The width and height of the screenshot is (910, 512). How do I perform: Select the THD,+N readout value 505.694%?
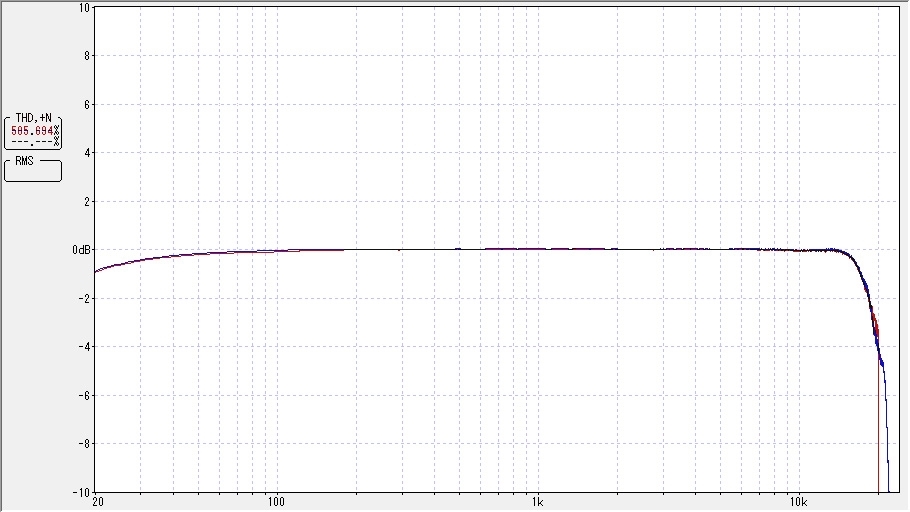pos(35,131)
